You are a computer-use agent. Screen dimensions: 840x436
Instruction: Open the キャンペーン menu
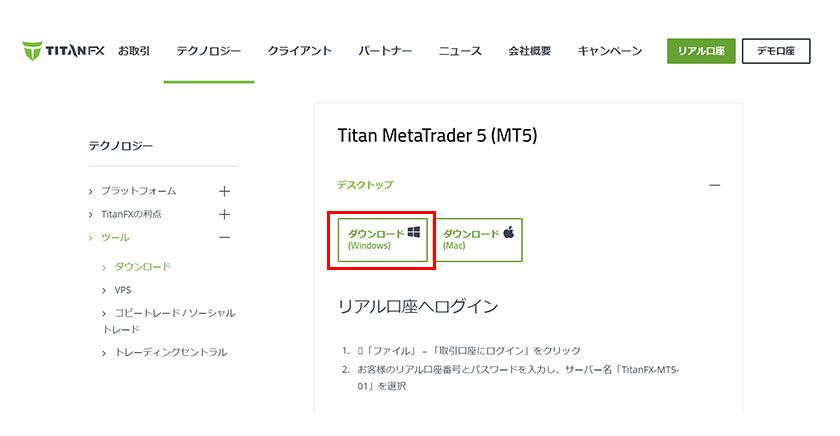click(610, 51)
